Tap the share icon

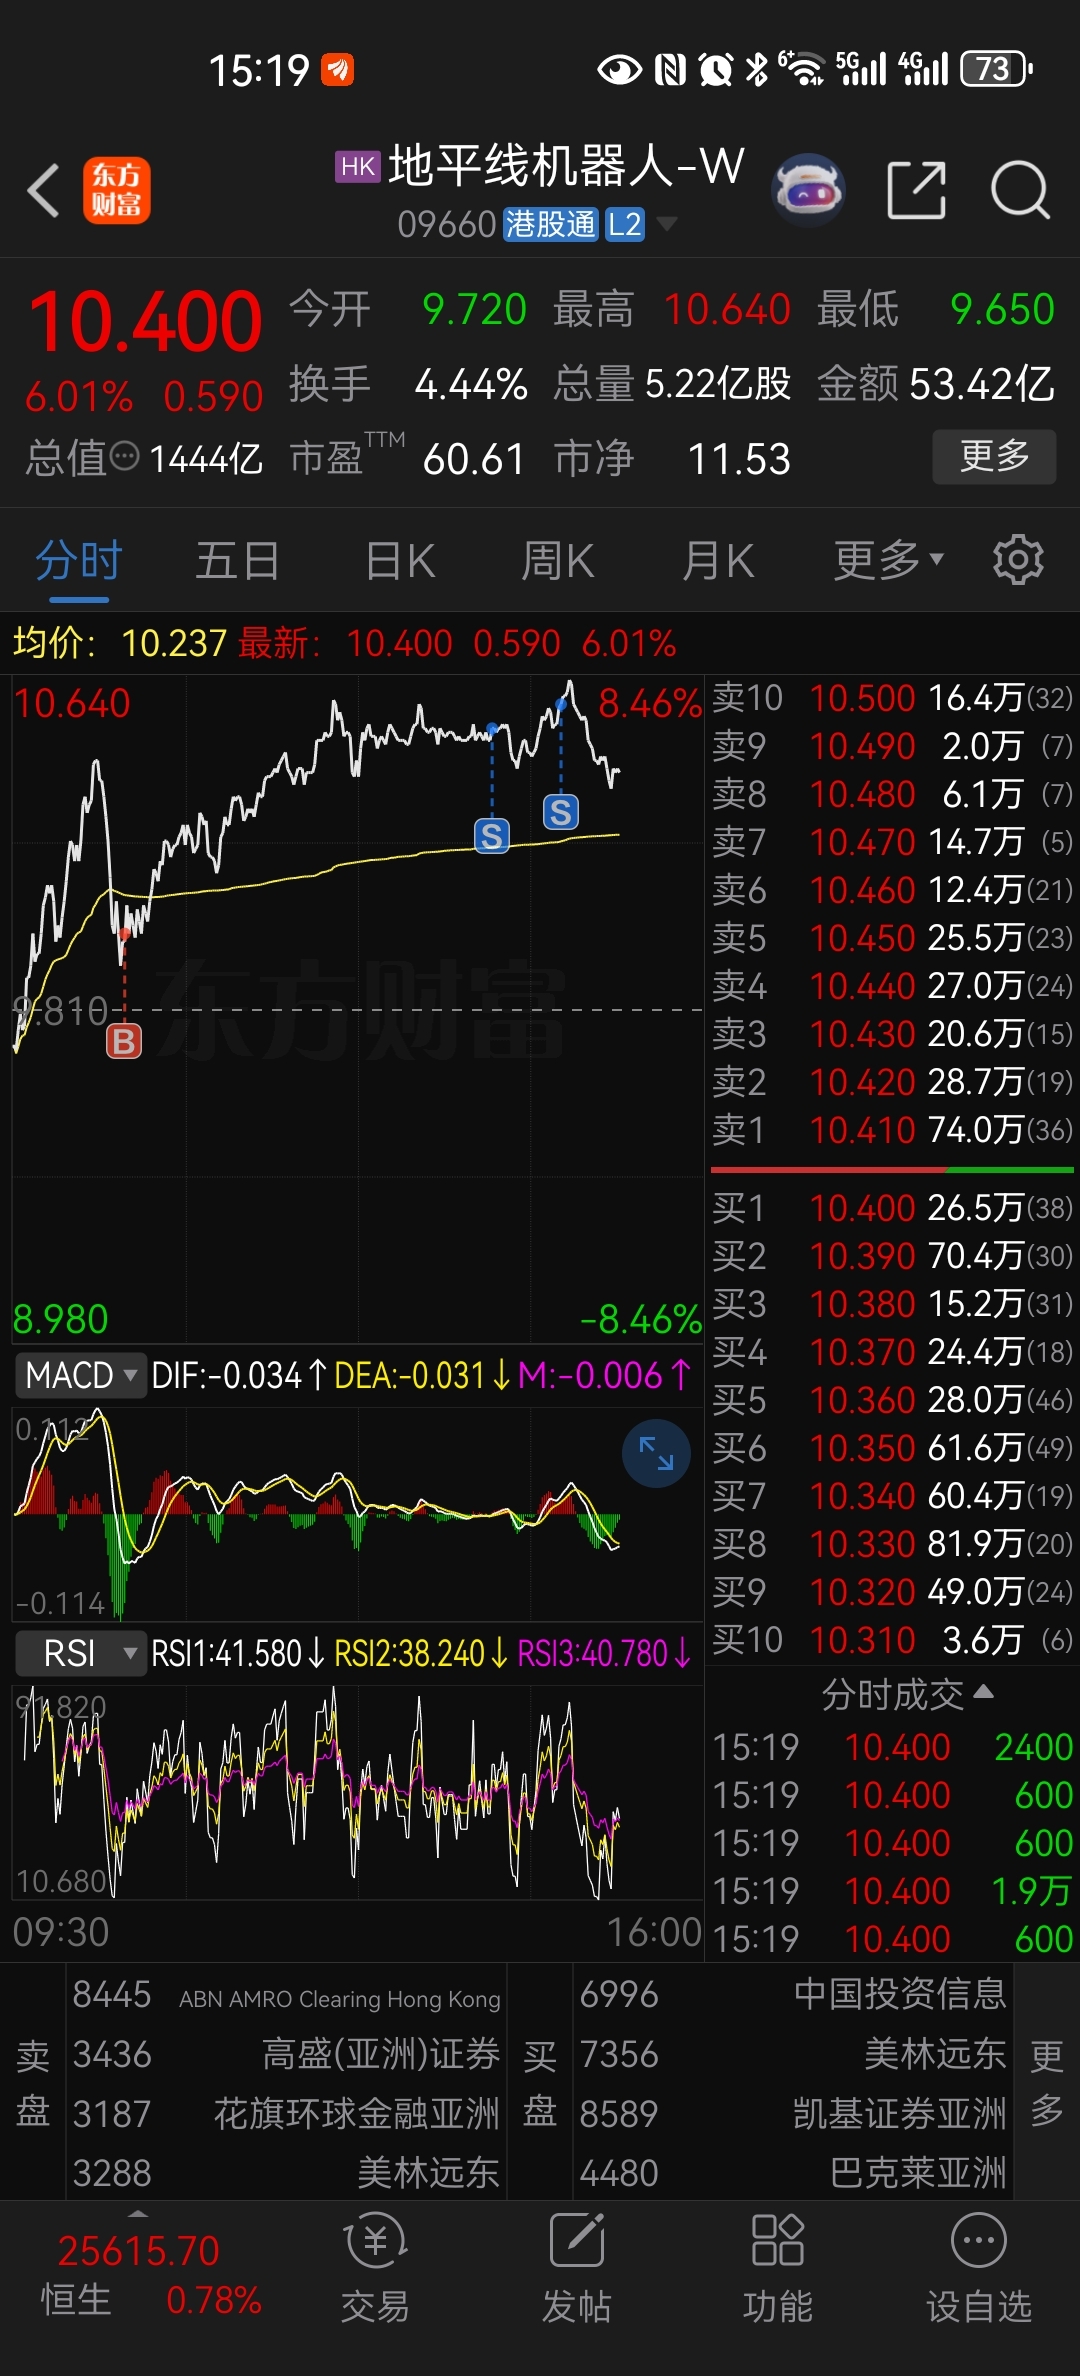click(917, 189)
